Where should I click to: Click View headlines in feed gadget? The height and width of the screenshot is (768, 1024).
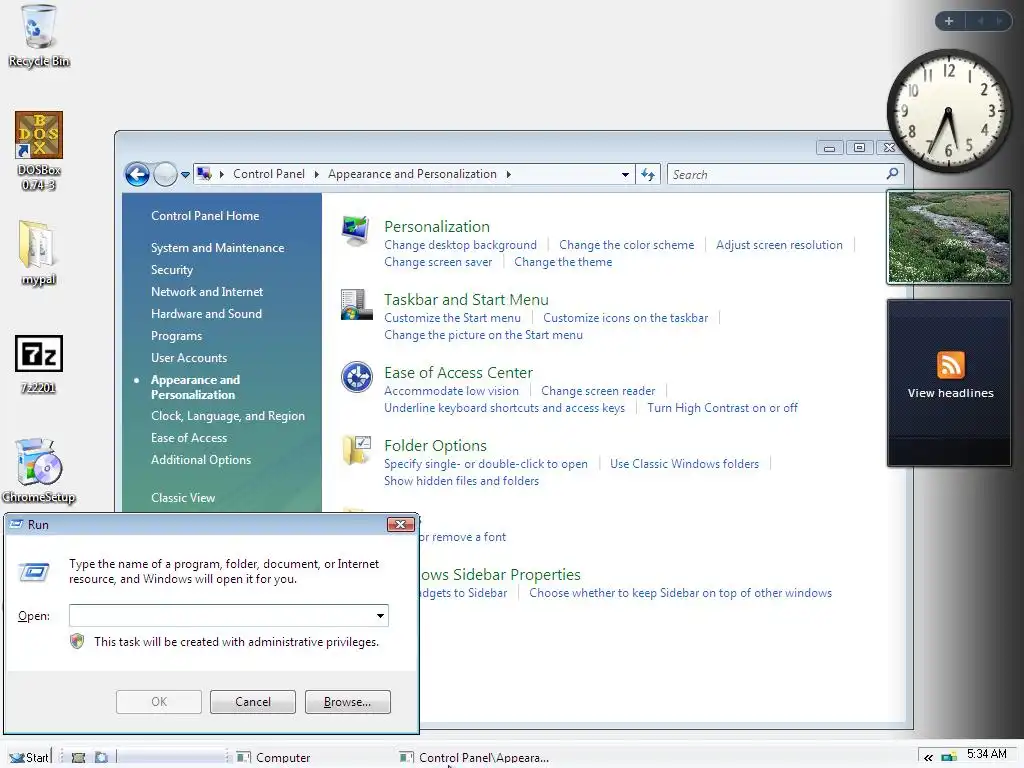click(950, 393)
